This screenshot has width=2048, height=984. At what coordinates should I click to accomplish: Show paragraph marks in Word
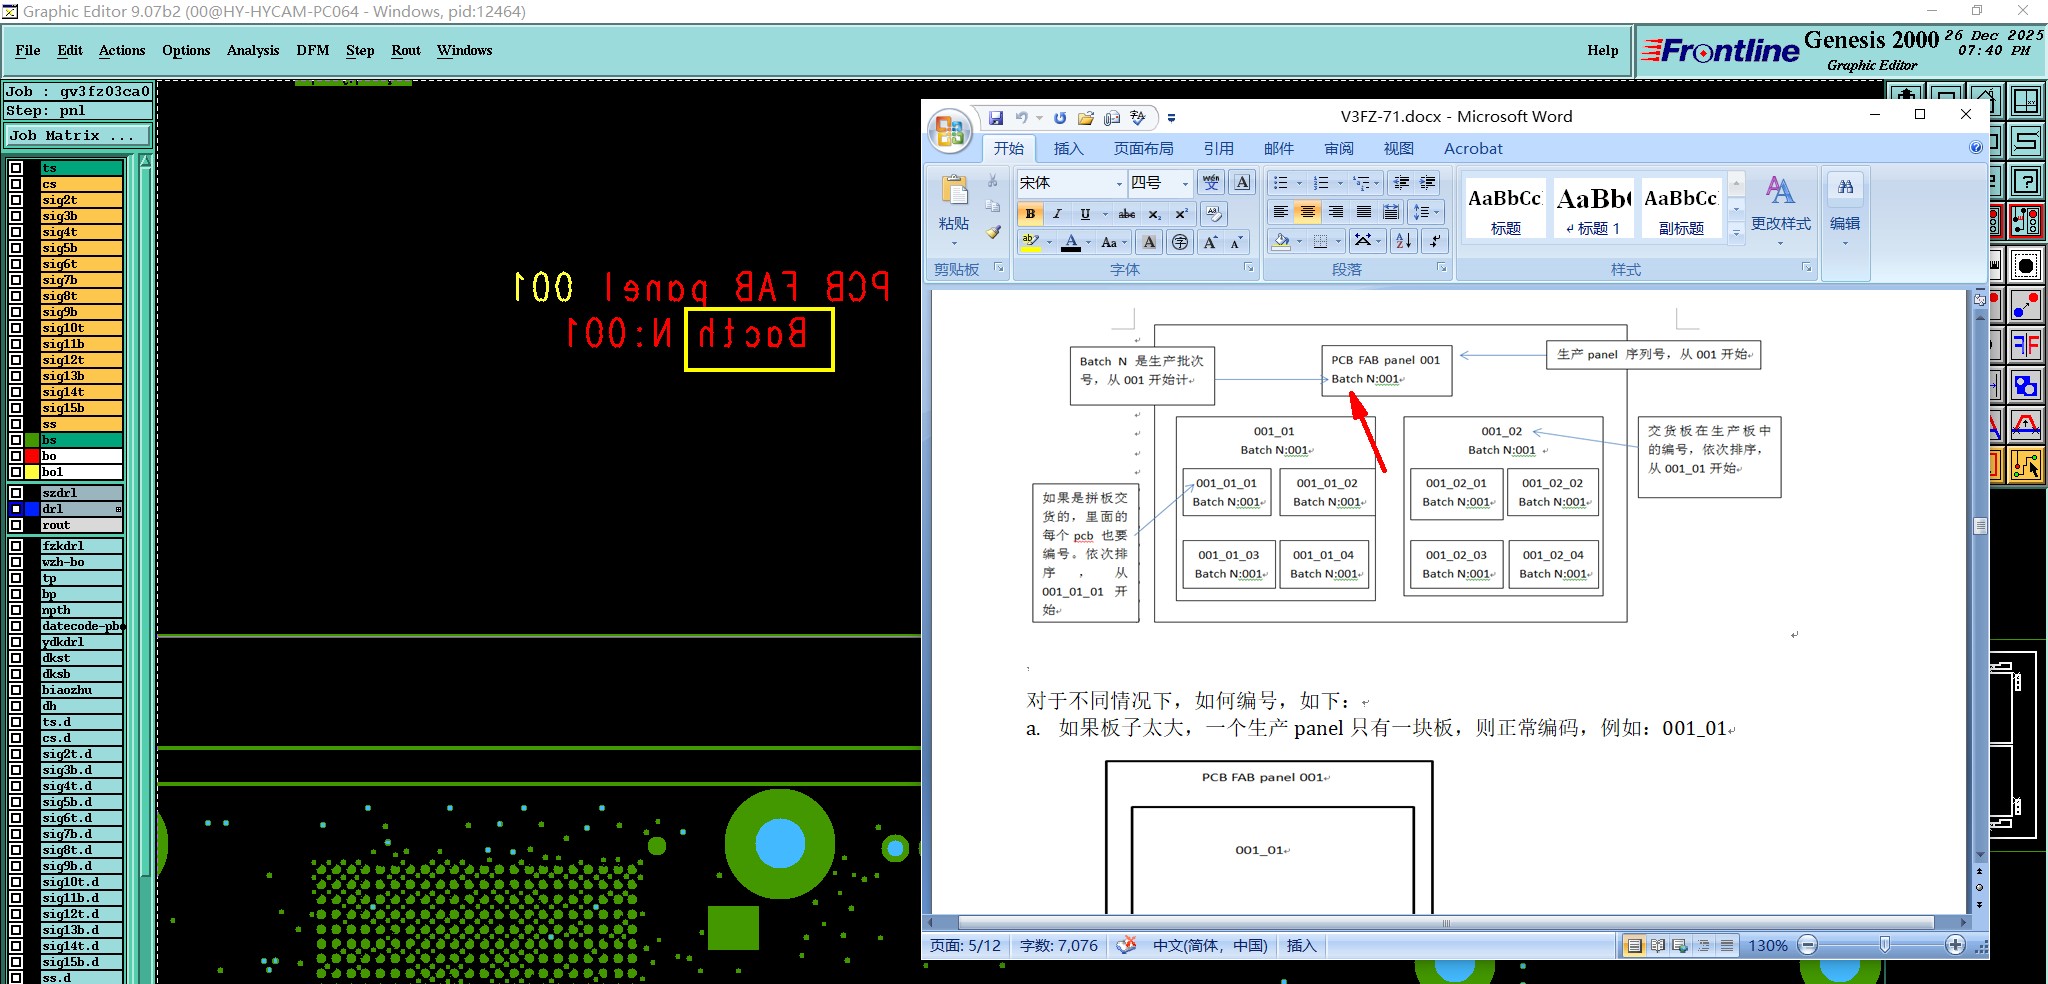tap(1435, 241)
